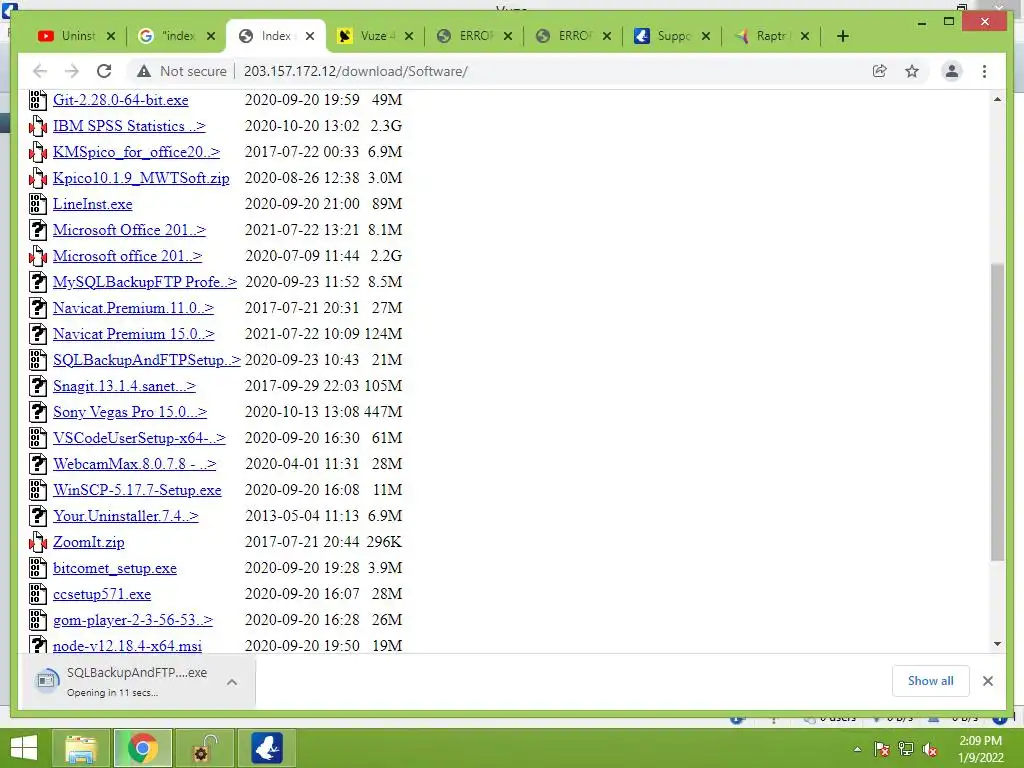Open ccsetup571.exe link

[102, 594]
